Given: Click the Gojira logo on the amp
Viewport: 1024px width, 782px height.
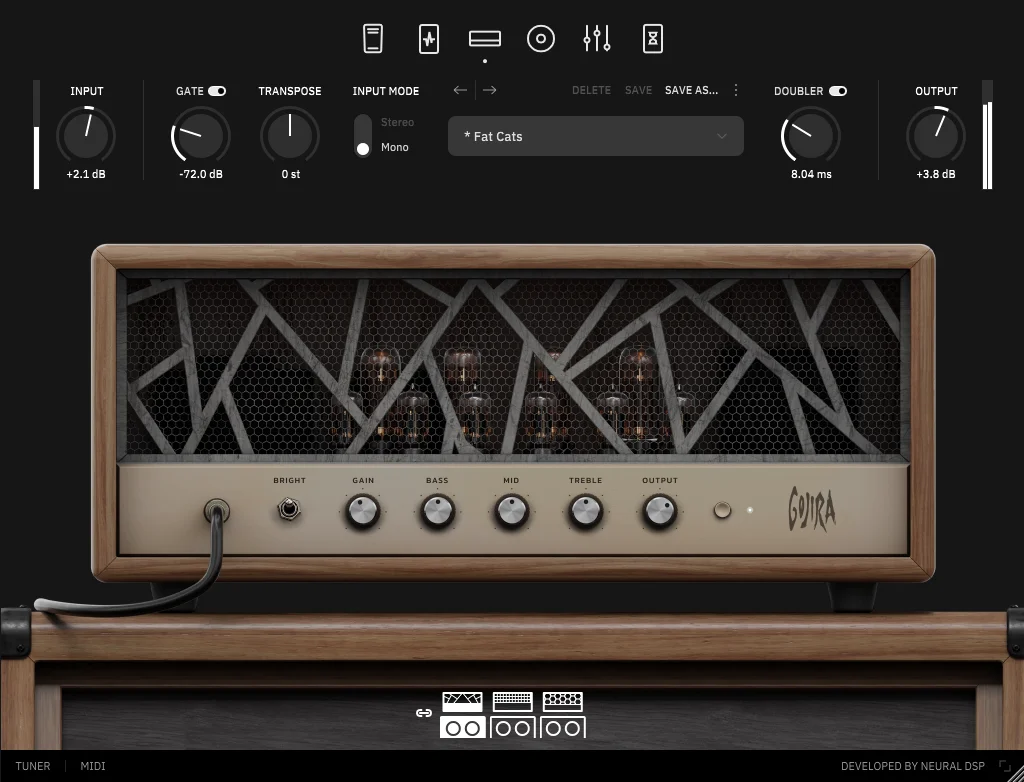Looking at the screenshot, I should (812, 509).
